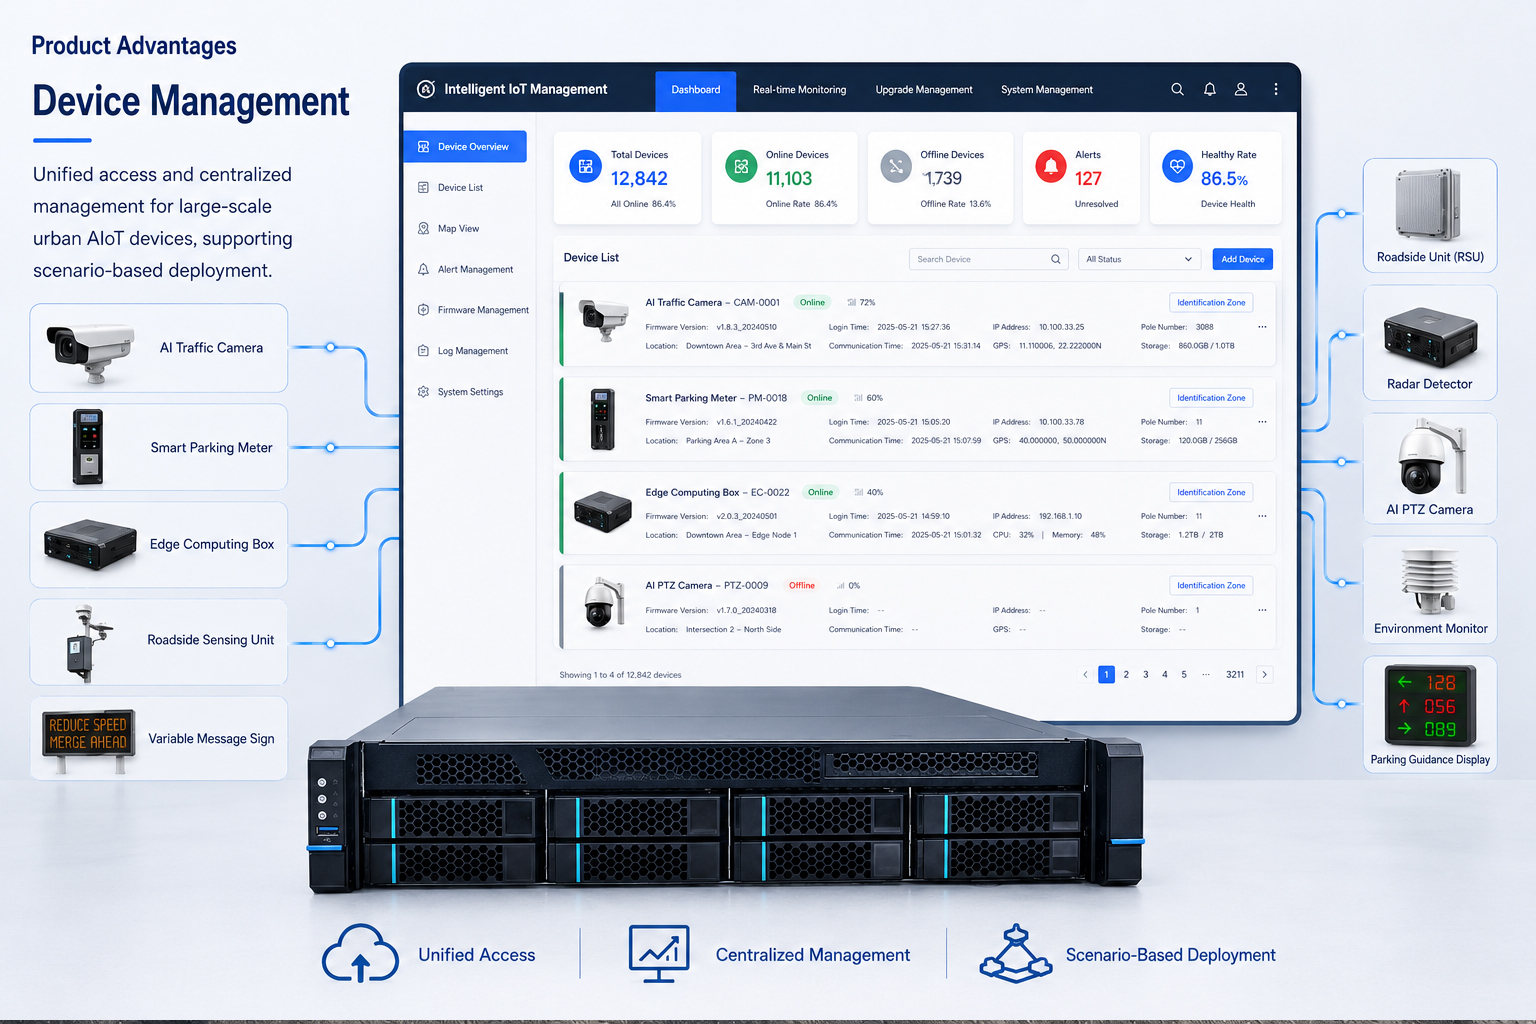
Task: Click the red Alerts bell icon
Action: (x=1051, y=167)
